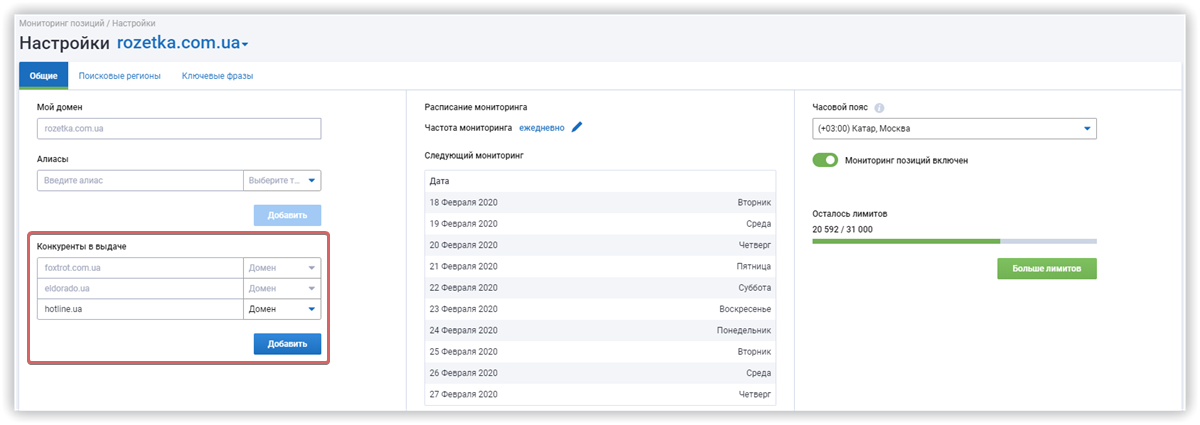The width and height of the screenshot is (1200, 425).
Task: Edit monitoring frequency with pencil icon
Action: coord(577,128)
